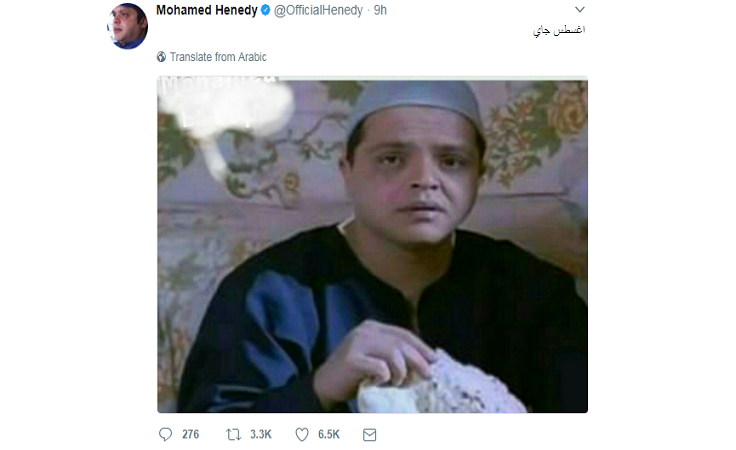The width and height of the screenshot is (736, 450).
Task: Click the @OfficialHenedy handle
Action: (x=318, y=10)
